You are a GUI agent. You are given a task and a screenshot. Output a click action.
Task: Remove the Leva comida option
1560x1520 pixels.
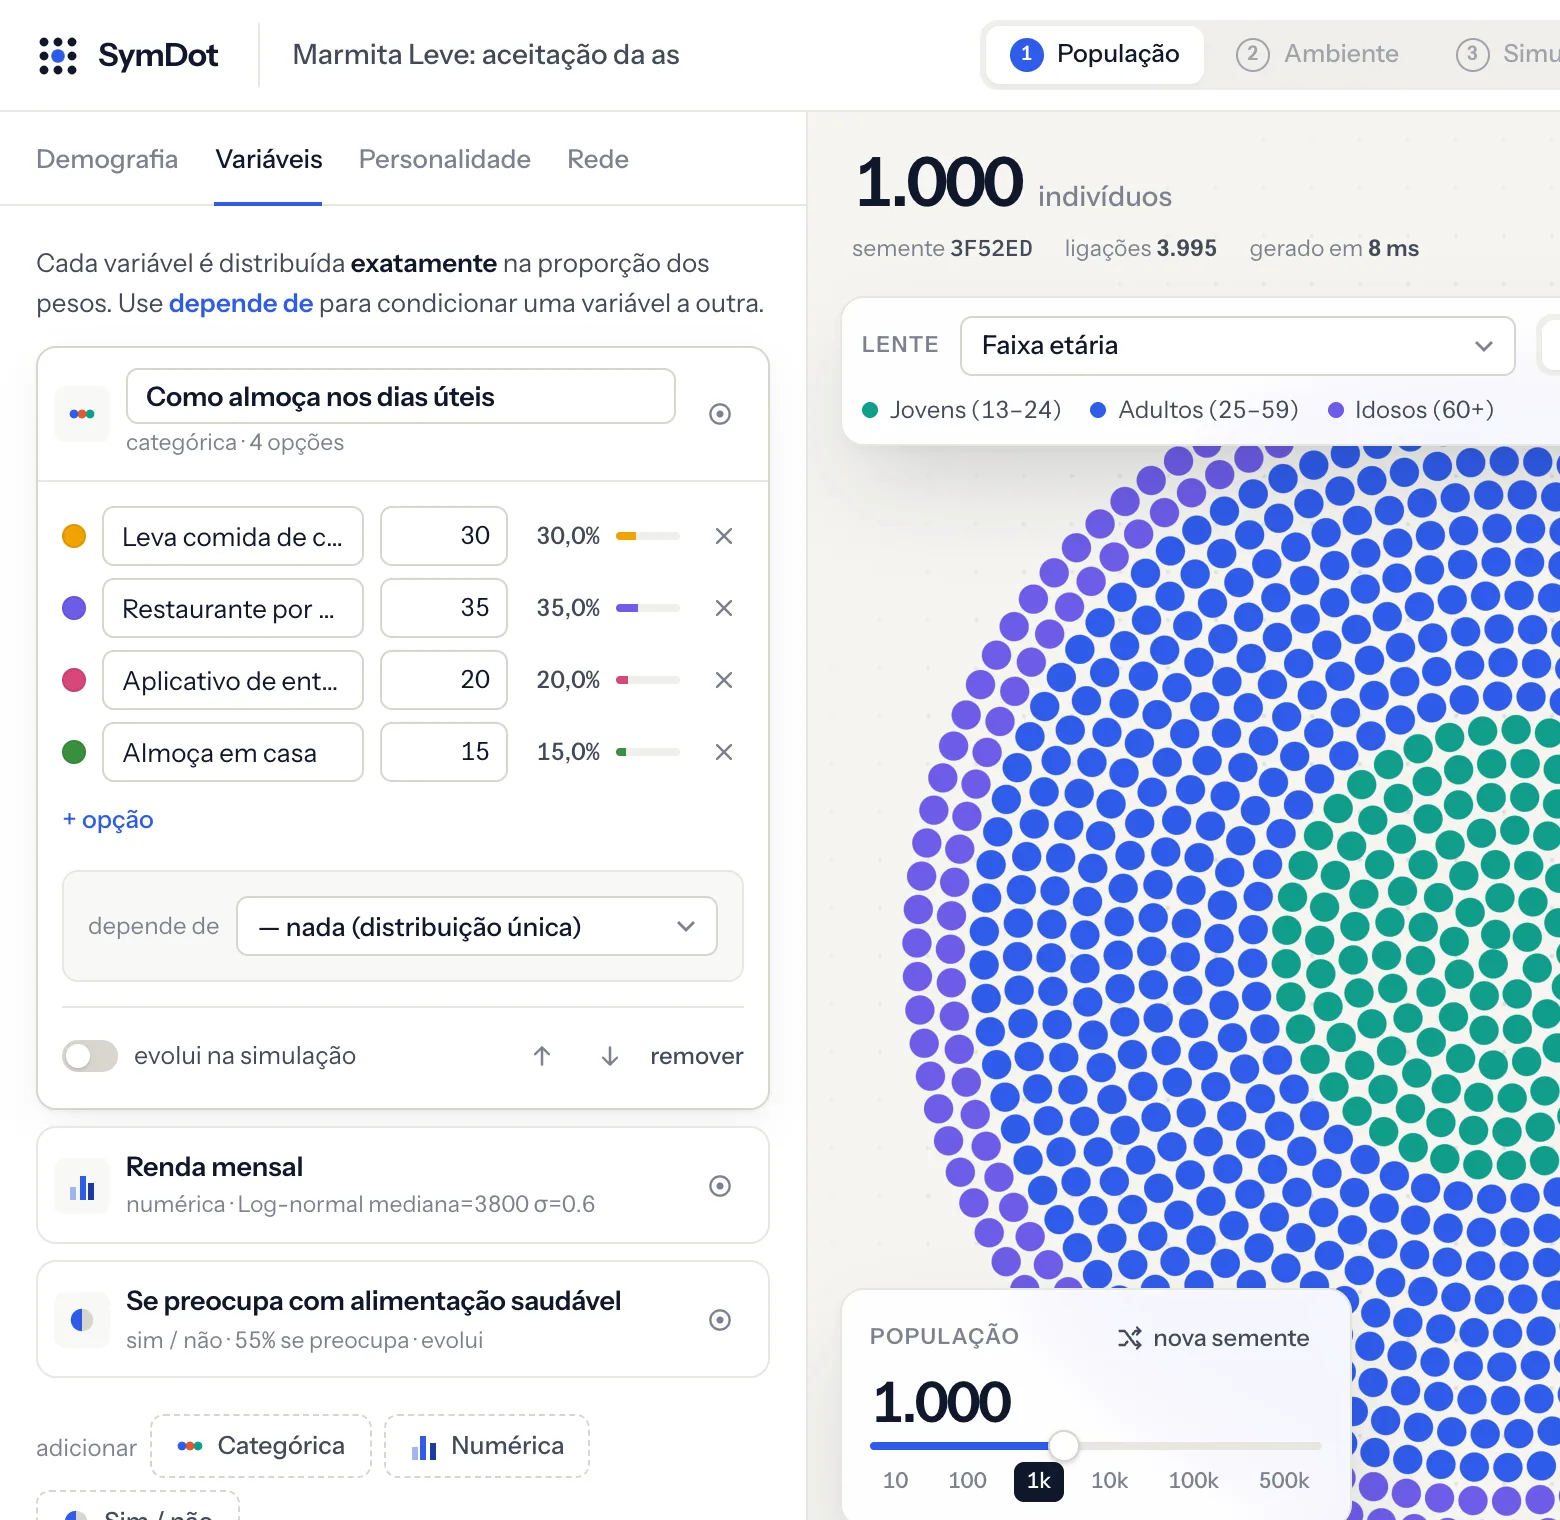(x=724, y=536)
